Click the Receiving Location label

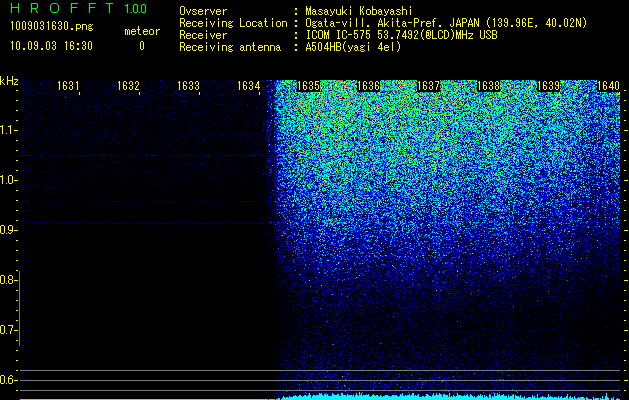[x=233, y=23]
